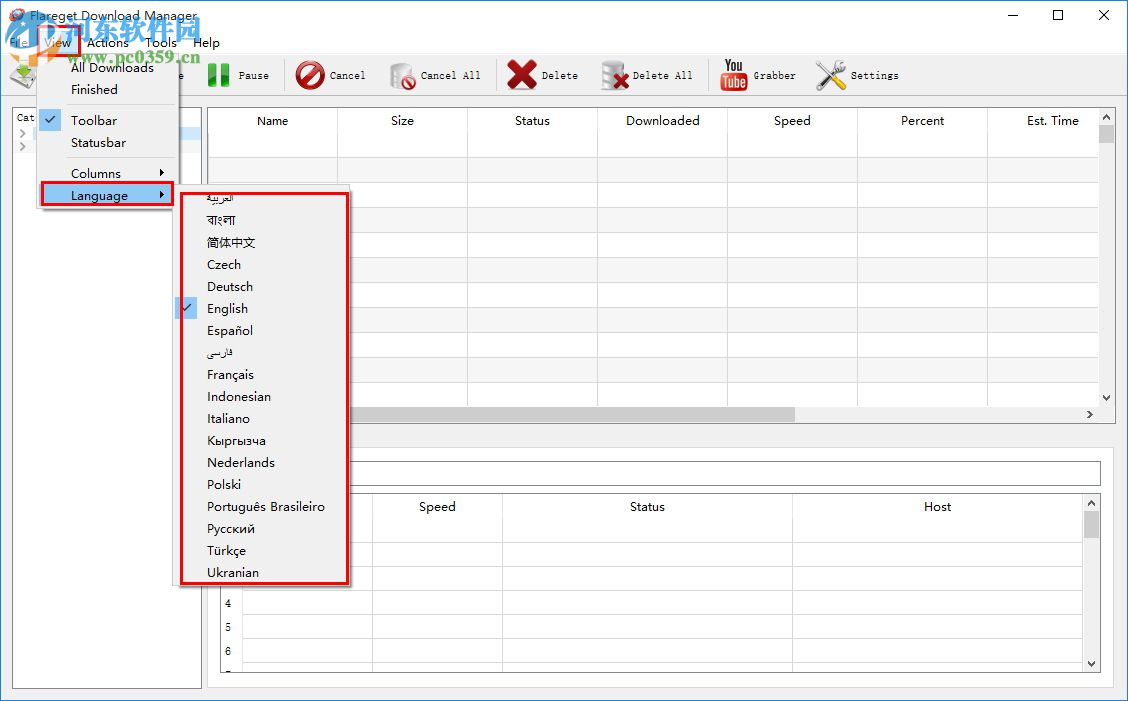Click the Percent column header
This screenshot has width=1128, height=701.
(x=922, y=121)
